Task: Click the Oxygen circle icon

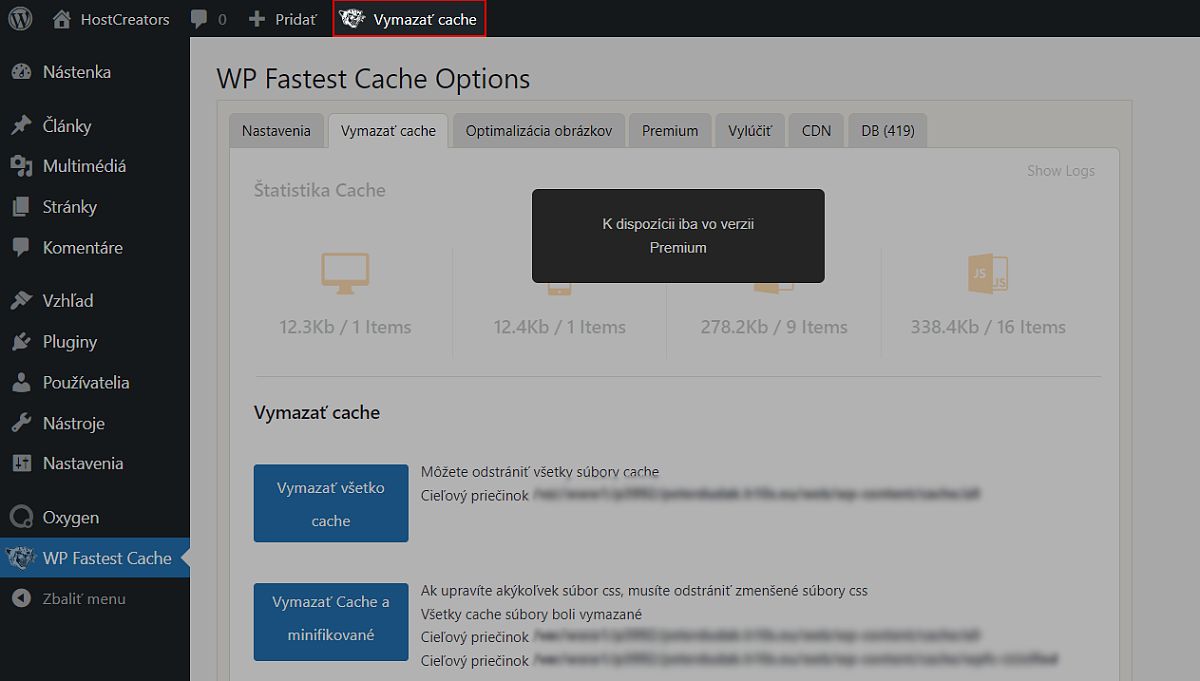Action: click(x=21, y=517)
